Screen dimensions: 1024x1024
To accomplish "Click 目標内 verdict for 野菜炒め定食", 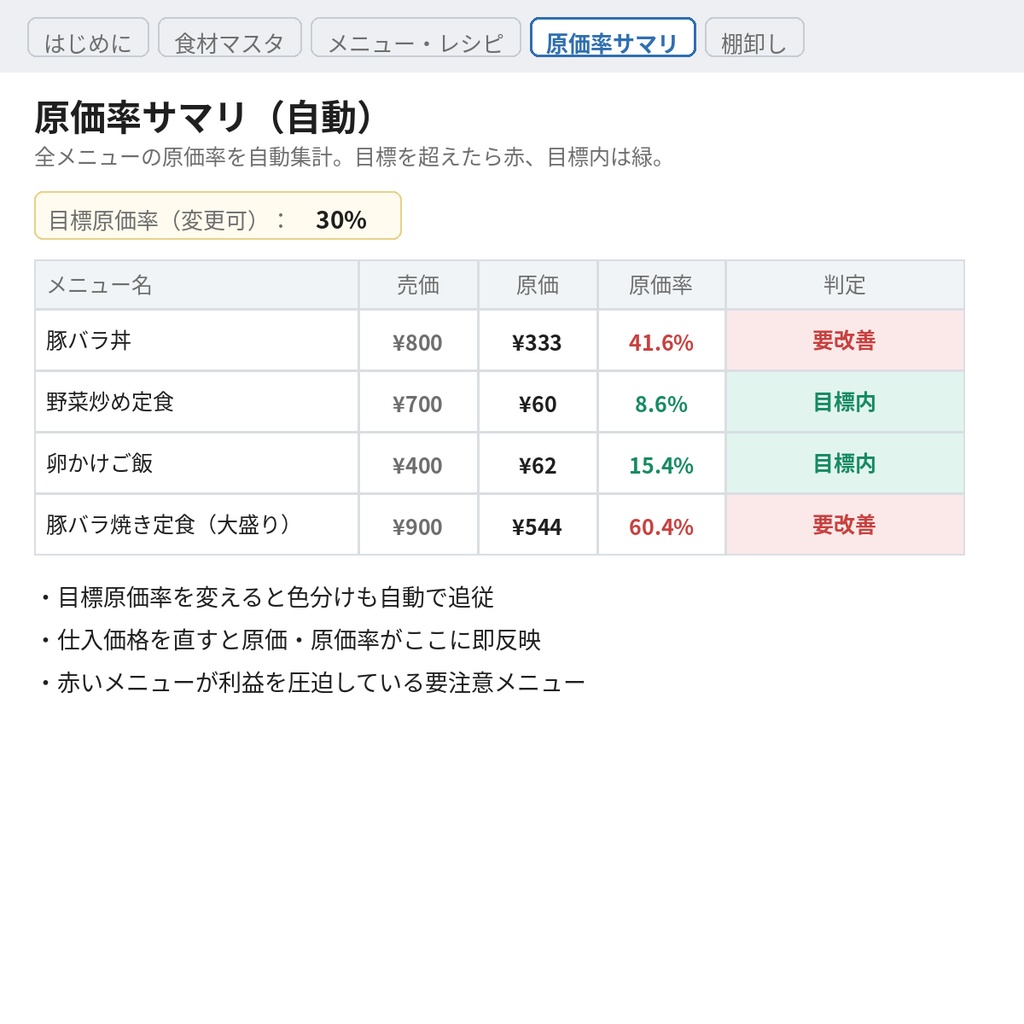I will click(x=844, y=402).
